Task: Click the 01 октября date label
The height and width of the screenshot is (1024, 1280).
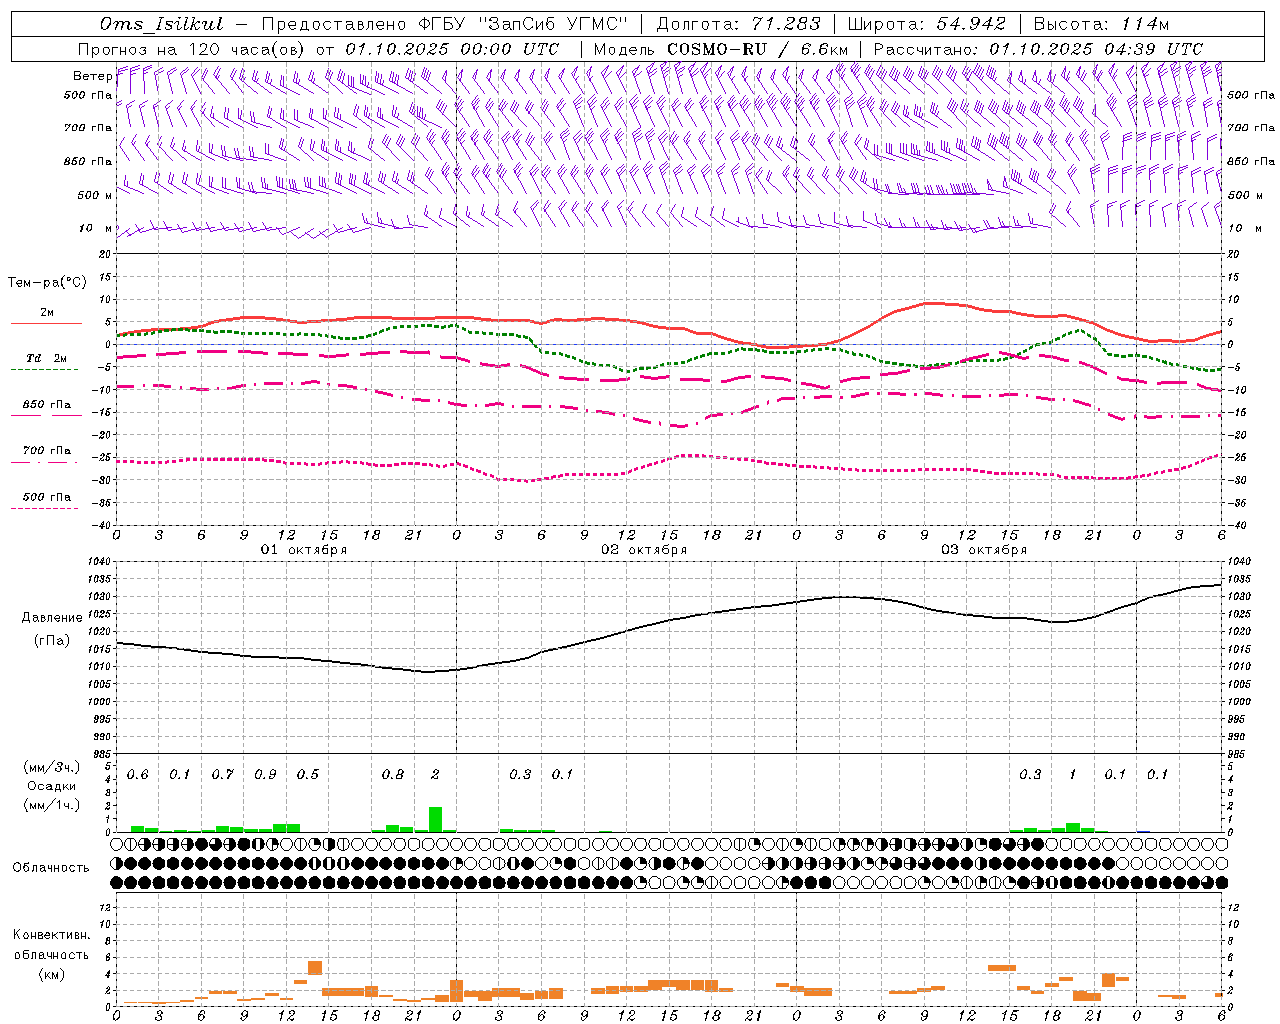Action: click(304, 550)
